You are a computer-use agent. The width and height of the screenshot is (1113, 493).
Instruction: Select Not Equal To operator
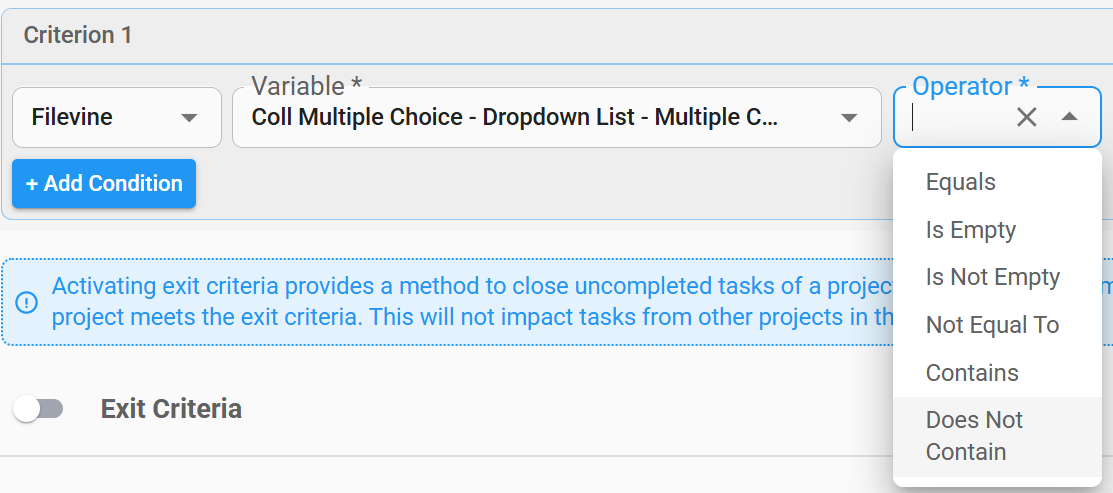[992, 325]
